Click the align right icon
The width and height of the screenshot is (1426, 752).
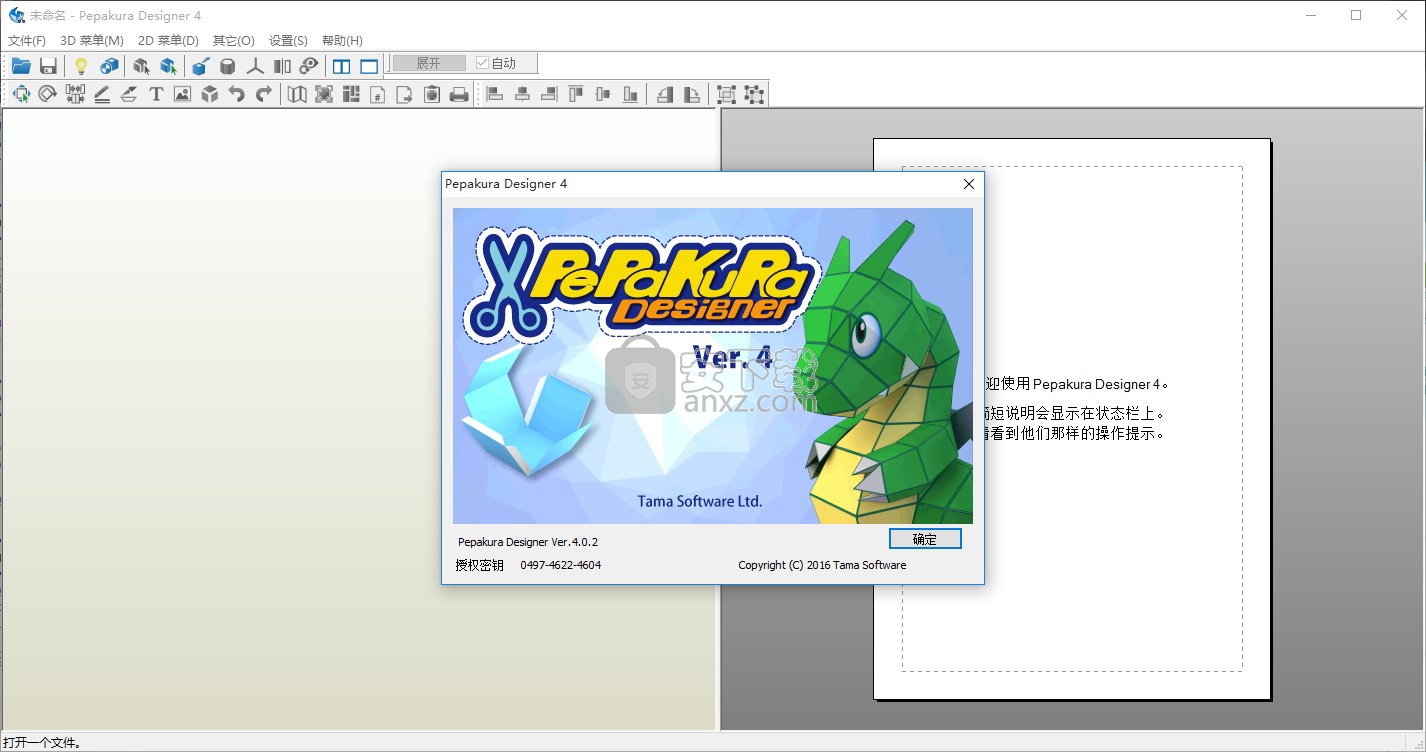pos(549,94)
